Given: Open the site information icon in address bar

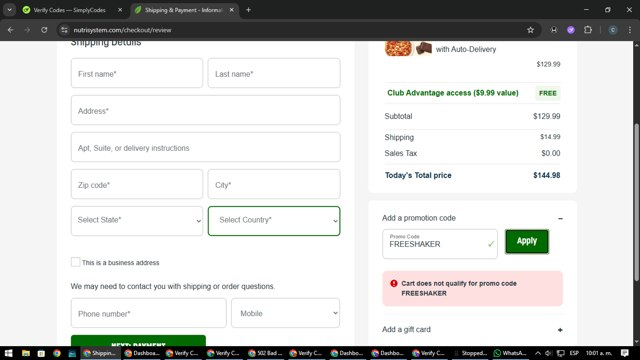Looking at the screenshot, I should point(64,30).
